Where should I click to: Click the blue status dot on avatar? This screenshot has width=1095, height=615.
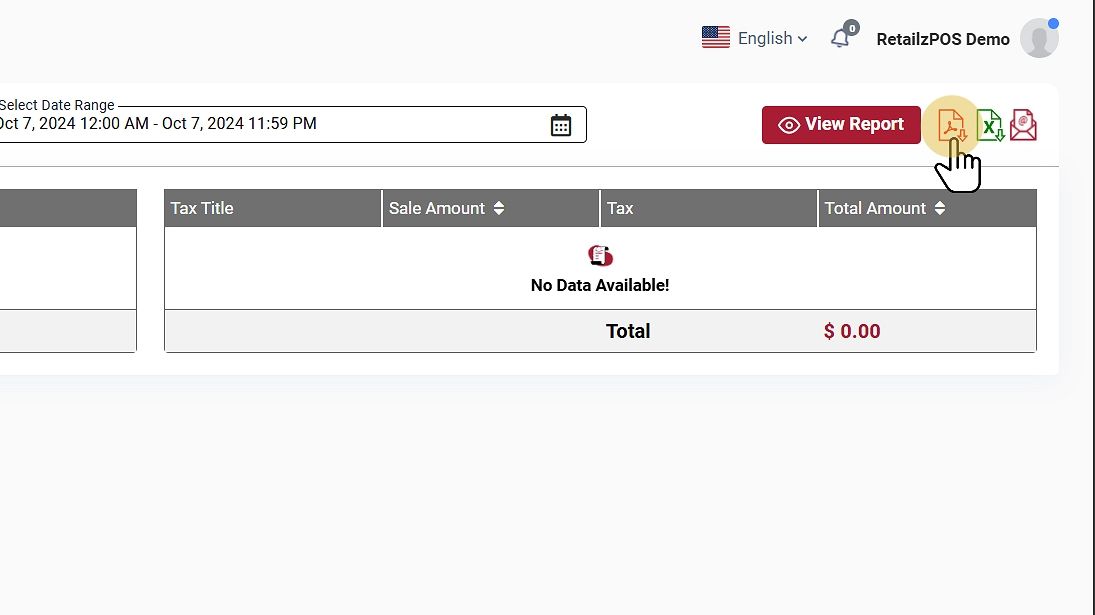click(1053, 23)
